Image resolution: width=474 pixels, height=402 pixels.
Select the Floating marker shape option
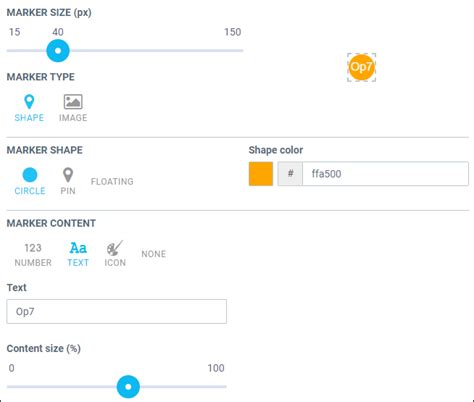click(112, 182)
